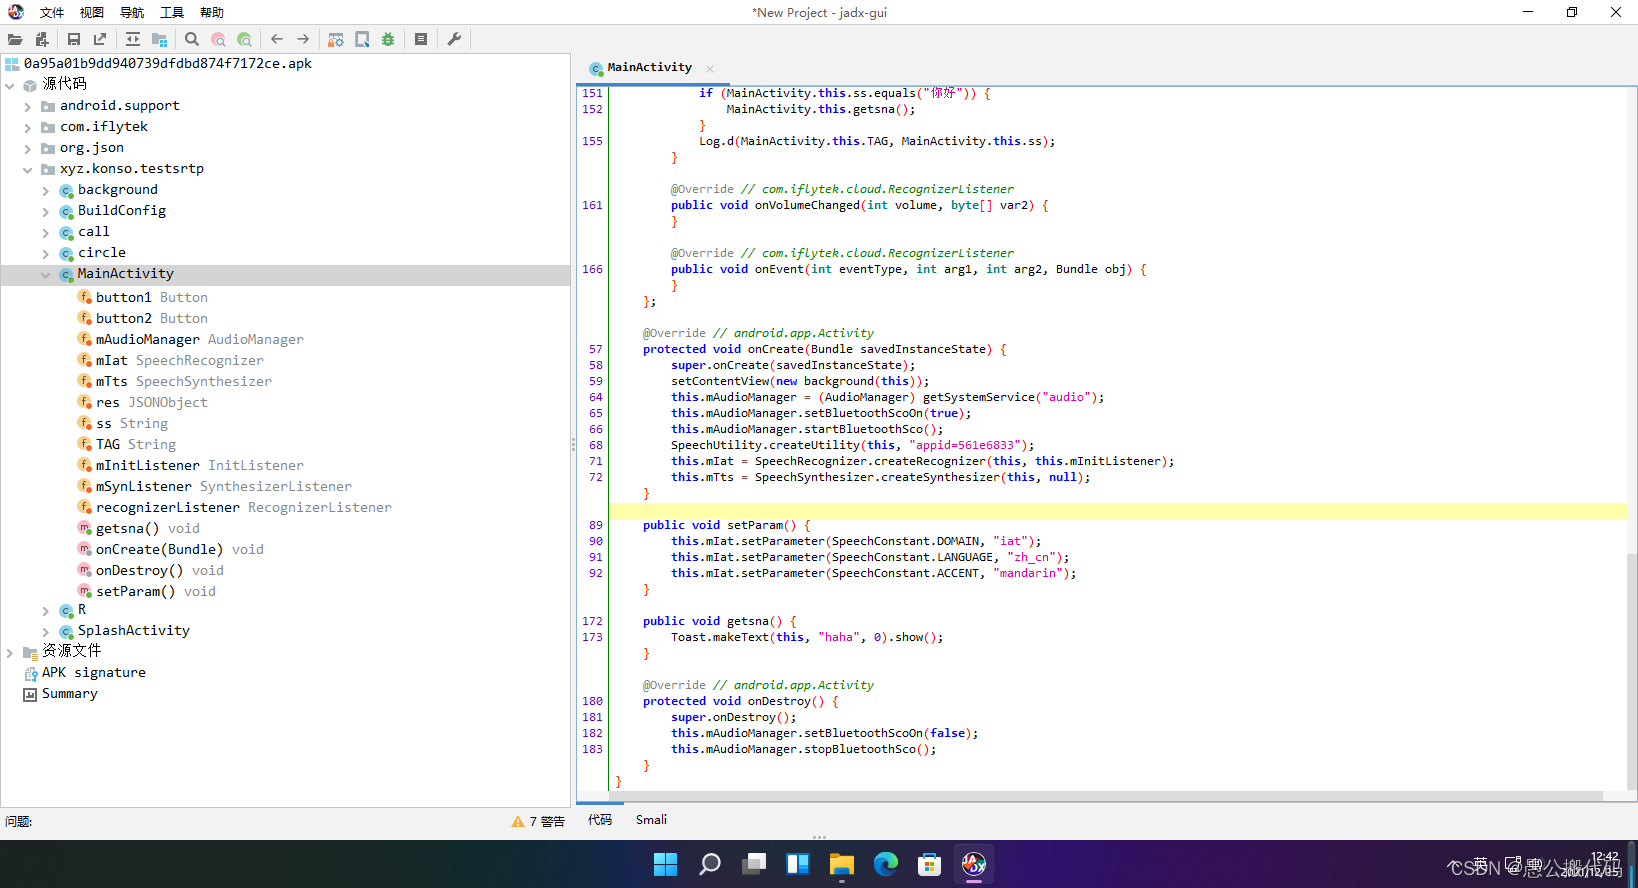The height and width of the screenshot is (888, 1638).
Task: Open Microsoft Store from the taskbar
Action: pyautogui.click(x=930, y=864)
